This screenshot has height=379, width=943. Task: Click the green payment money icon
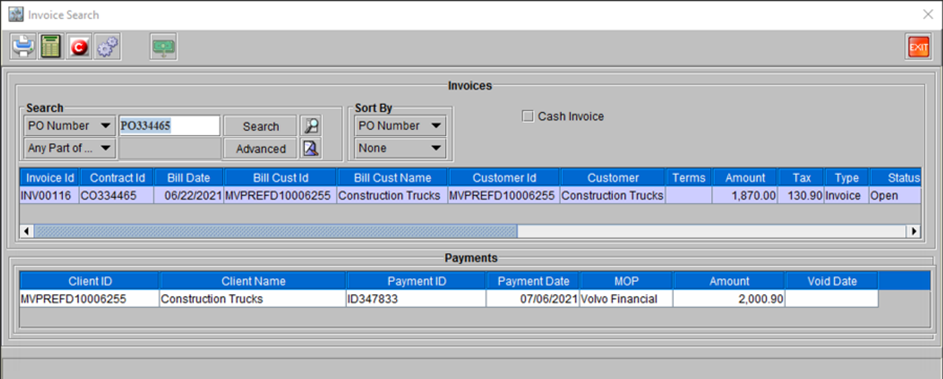pyautogui.click(x=163, y=47)
